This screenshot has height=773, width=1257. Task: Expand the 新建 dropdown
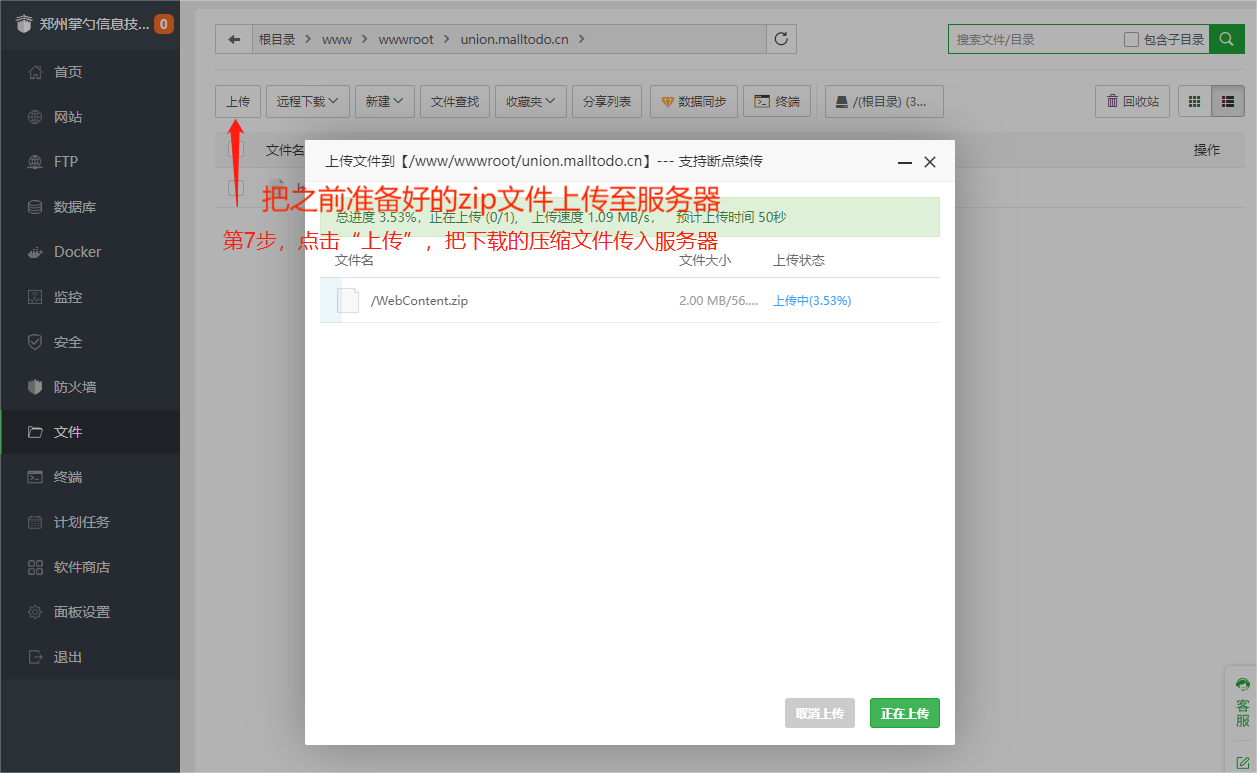[385, 101]
